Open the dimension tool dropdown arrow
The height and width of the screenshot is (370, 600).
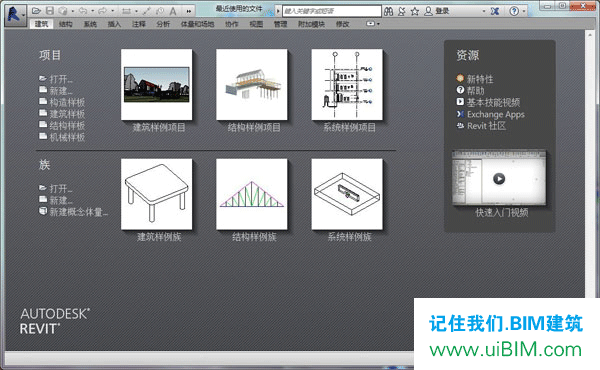coord(136,11)
